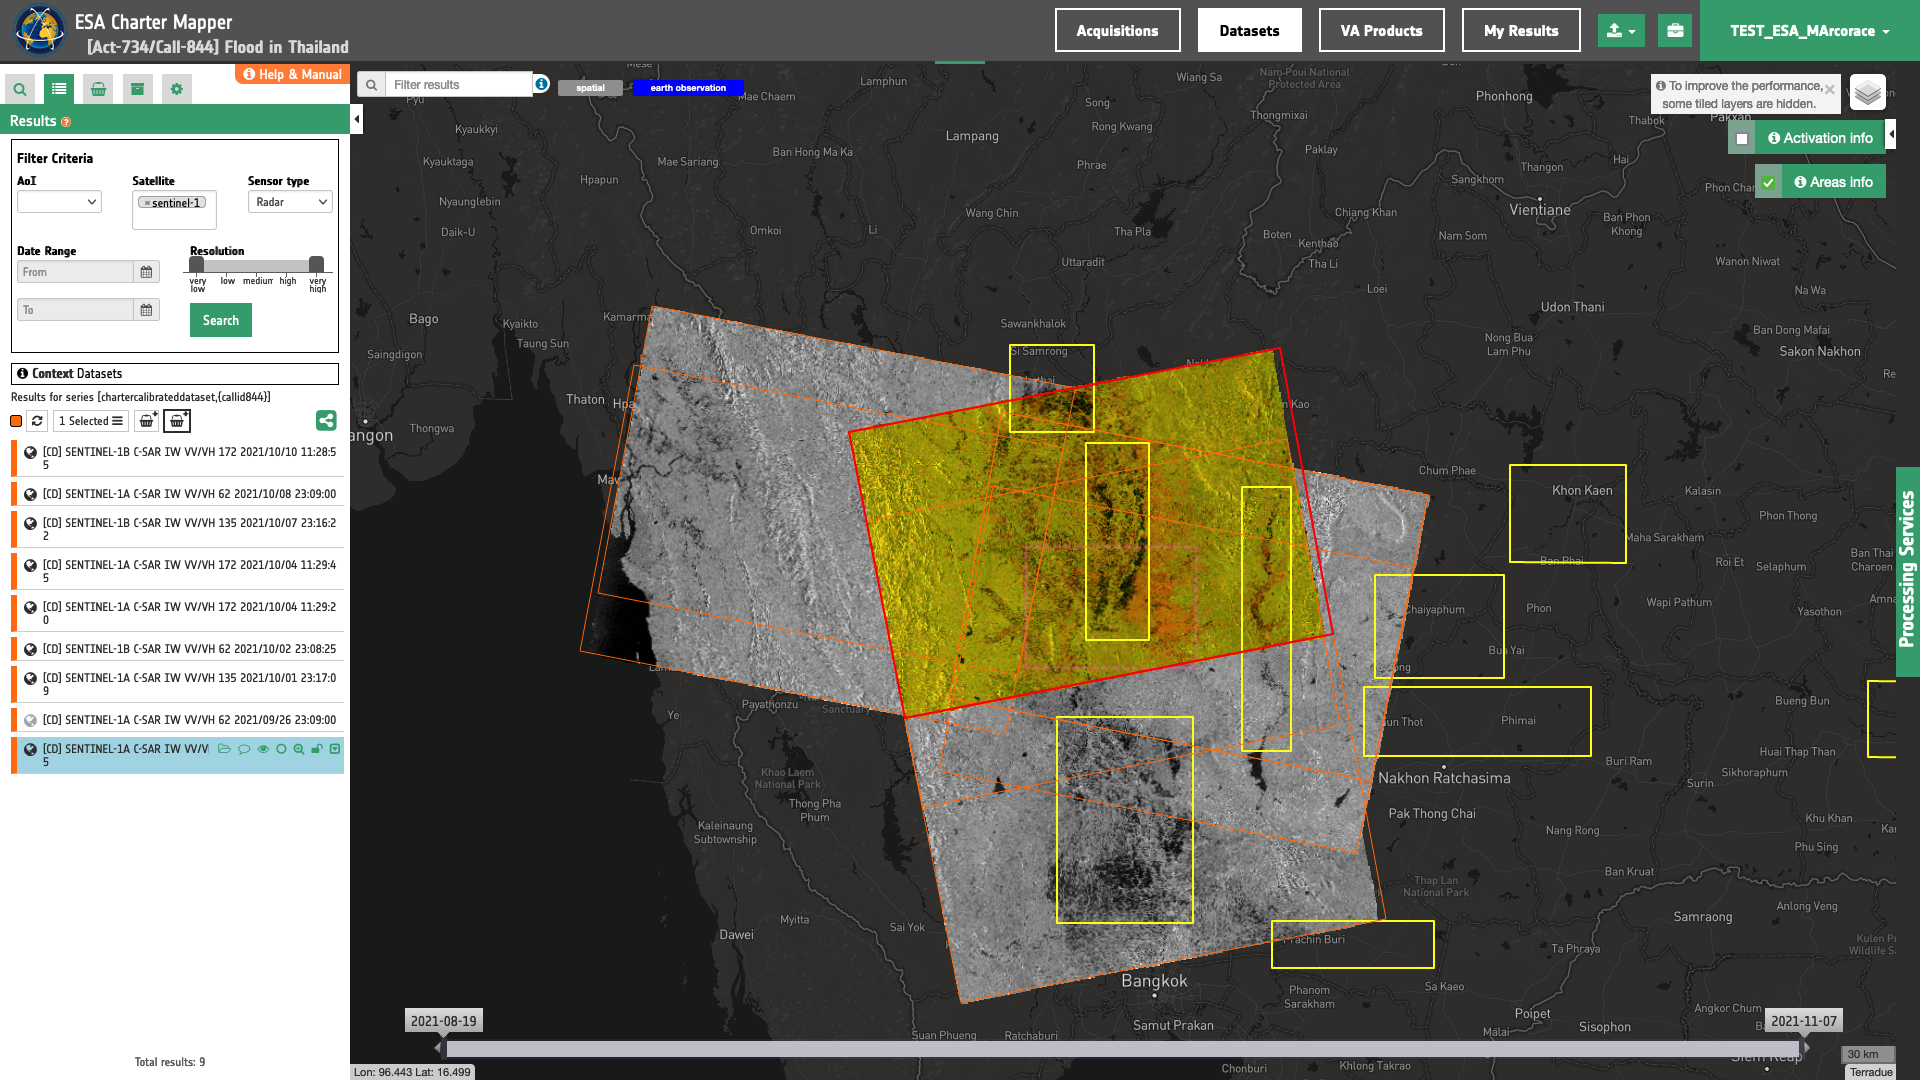Open the AoI dropdown
Screen dimensions: 1920x1080
click(59, 202)
